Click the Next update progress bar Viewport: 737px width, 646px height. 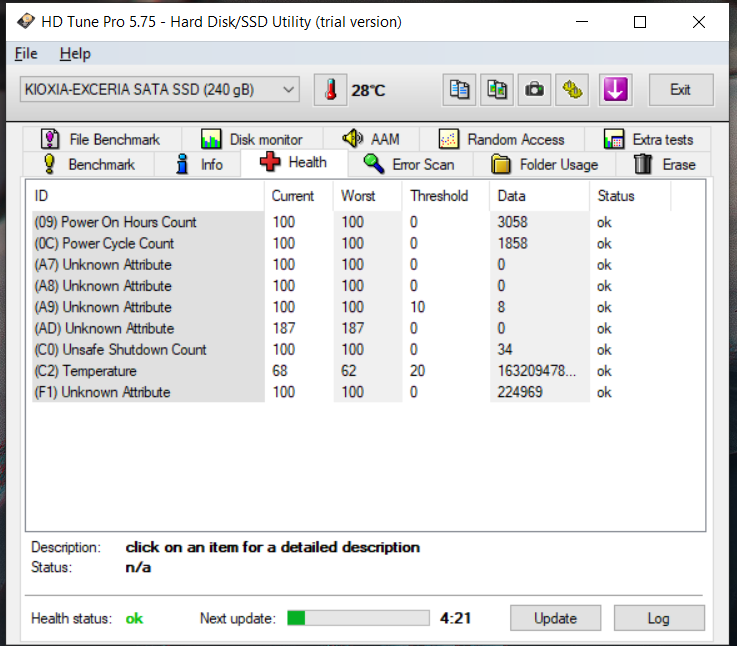[358, 618]
